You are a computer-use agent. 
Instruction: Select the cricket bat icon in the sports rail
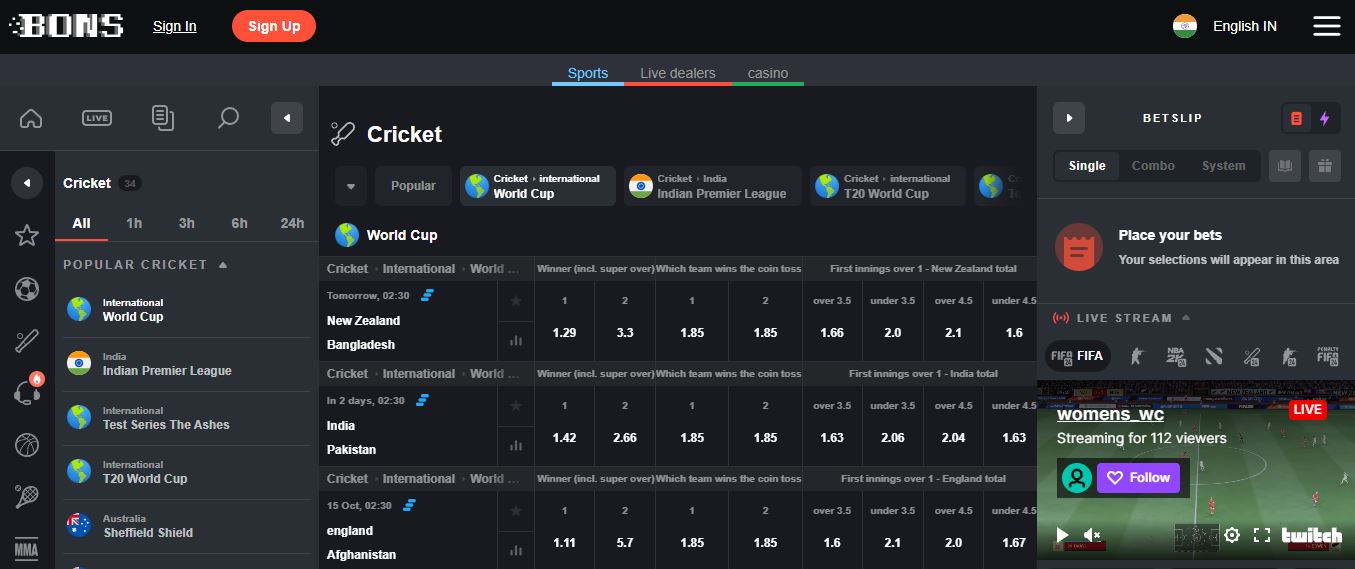27,341
